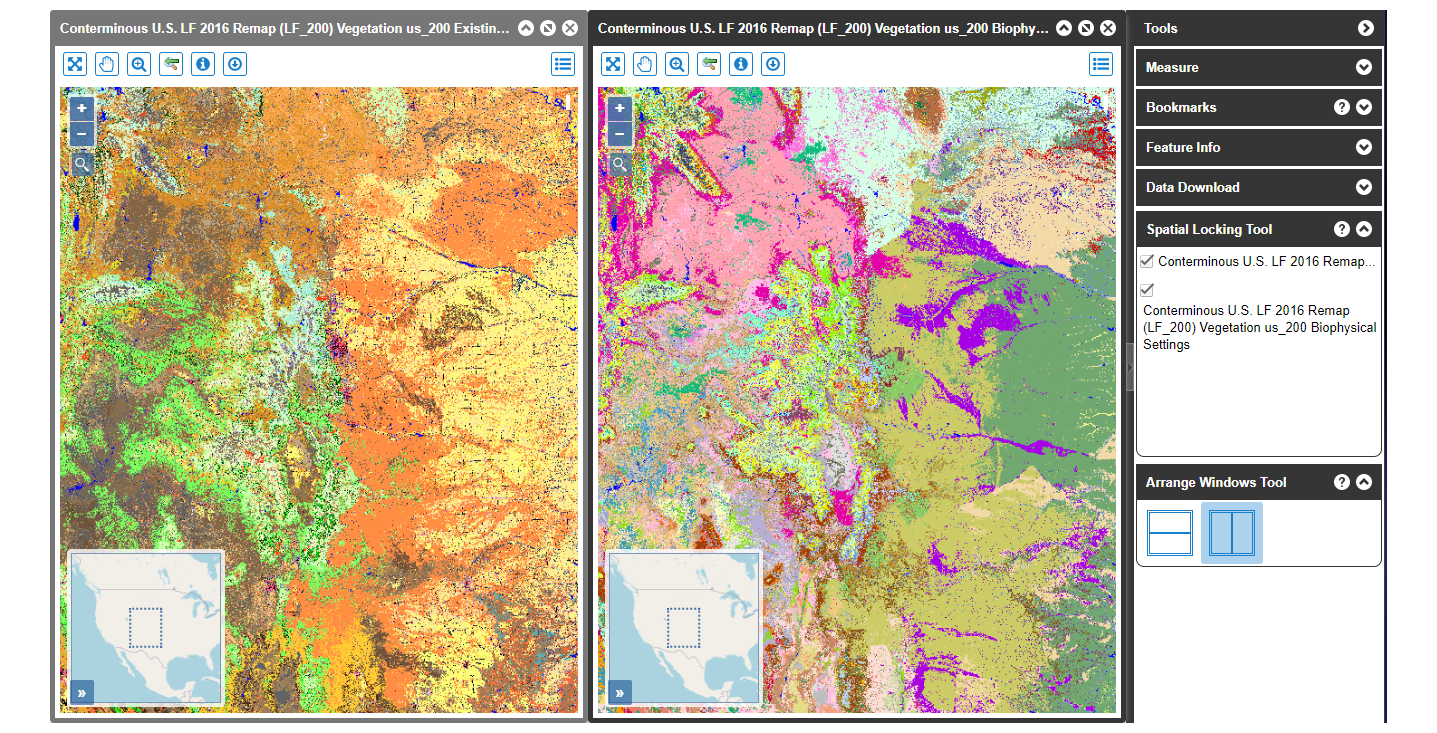Zoom out with minus button on right map

(x=620, y=134)
